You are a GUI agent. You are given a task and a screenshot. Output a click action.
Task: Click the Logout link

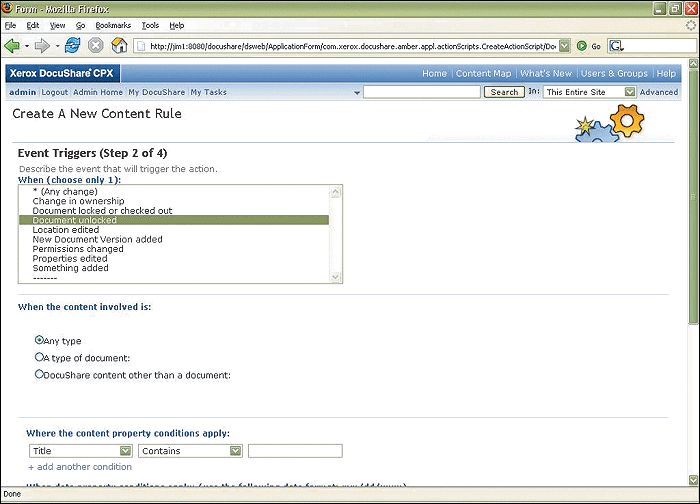(54, 92)
